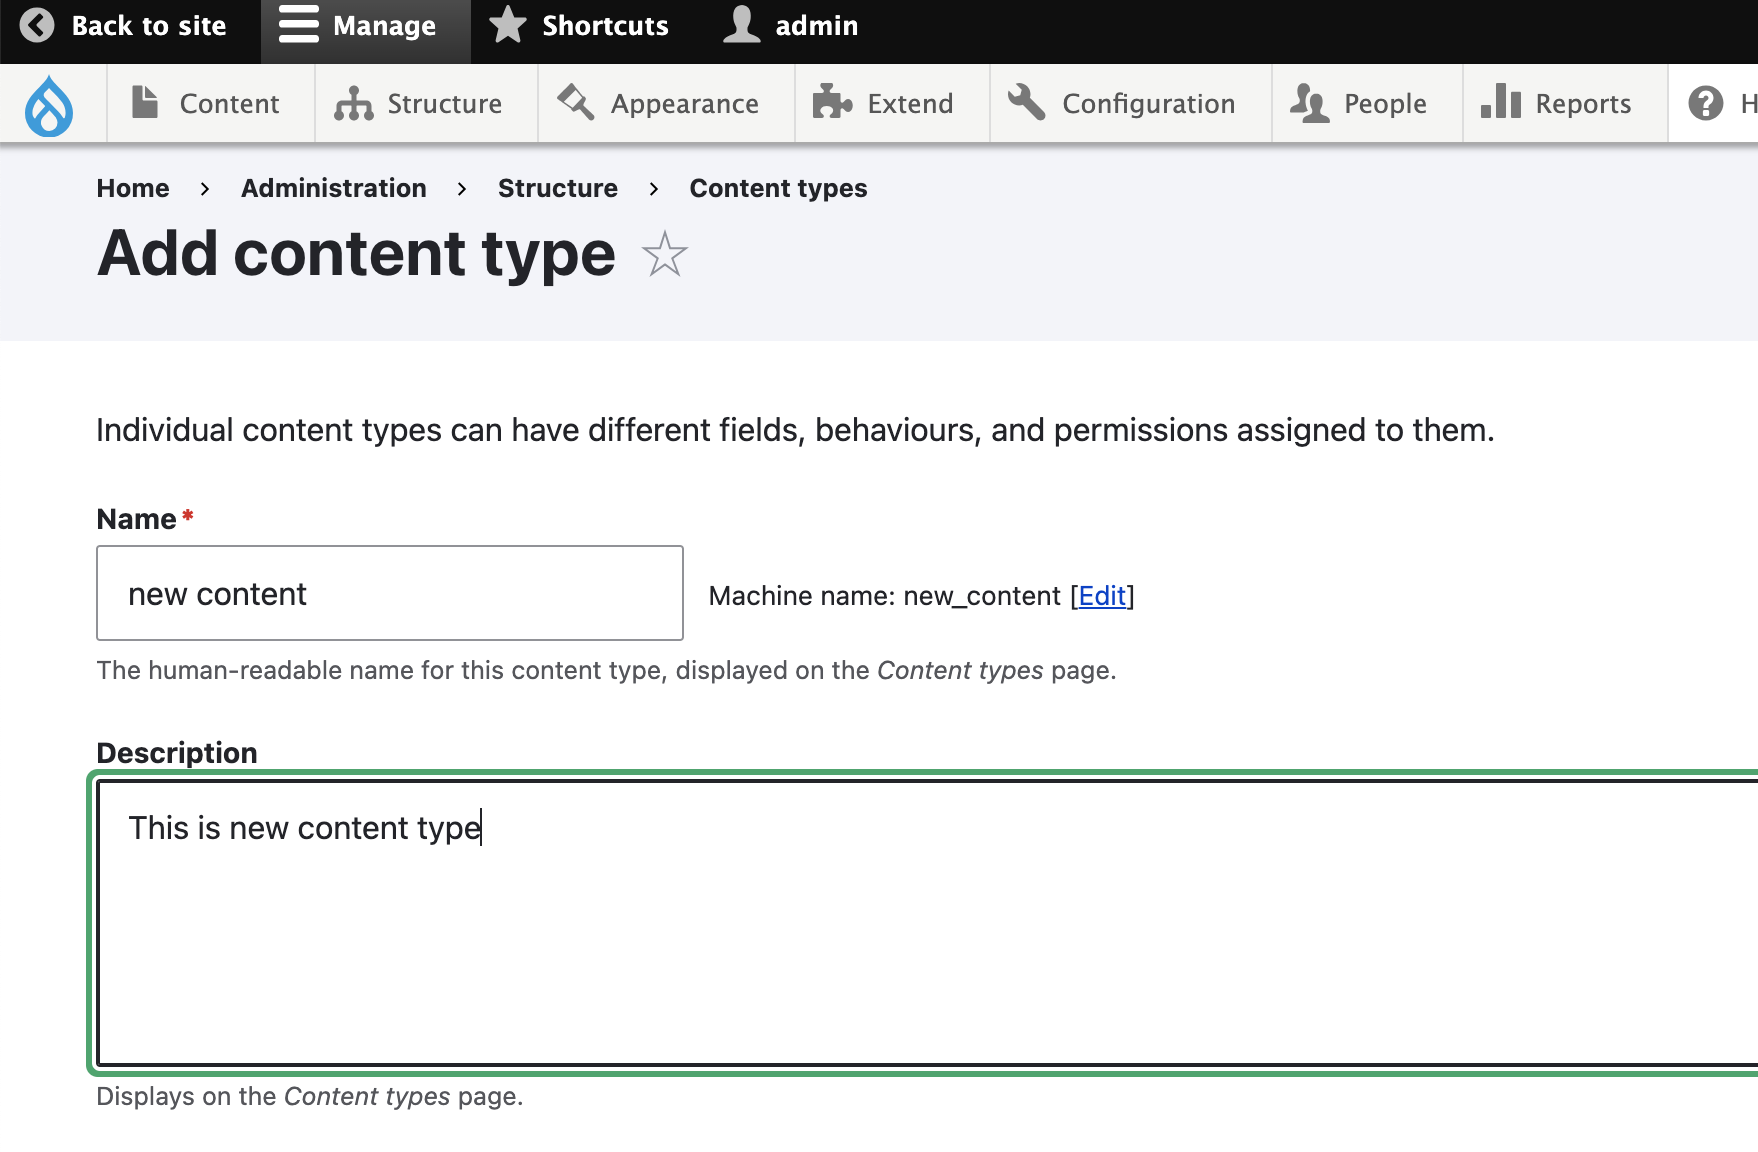Image resolution: width=1758 pixels, height=1152 pixels.
Task: Switch to the Manage tab
Action: coord(364,25)
